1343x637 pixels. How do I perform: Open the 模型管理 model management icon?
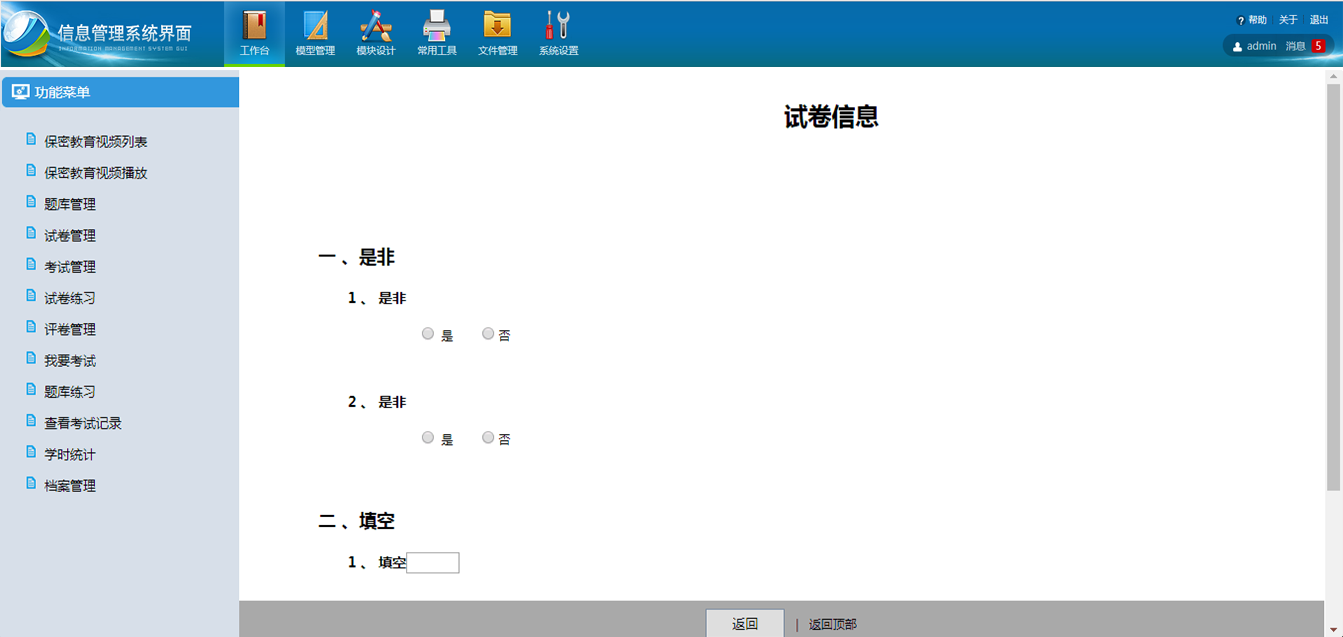click(x=315, y=26)
